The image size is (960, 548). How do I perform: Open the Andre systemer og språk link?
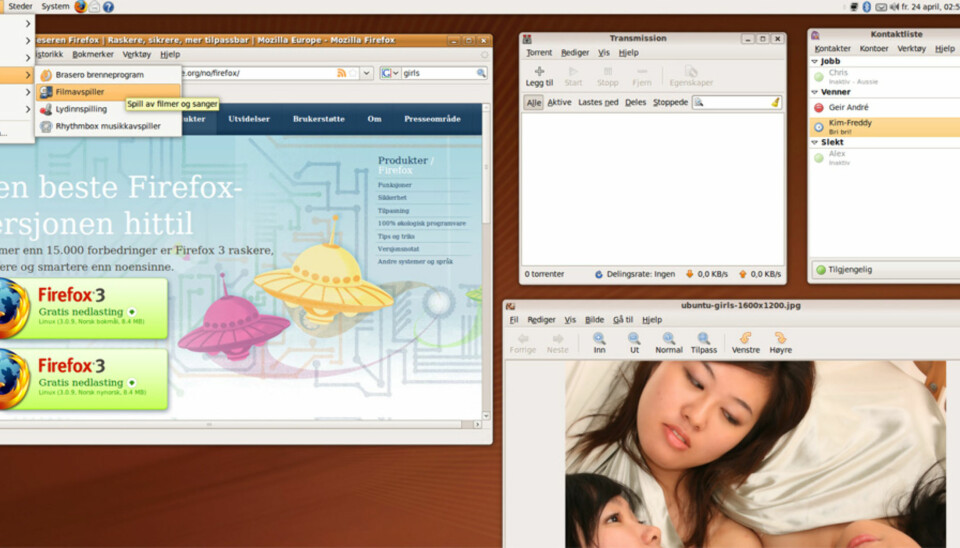point(415,261)
